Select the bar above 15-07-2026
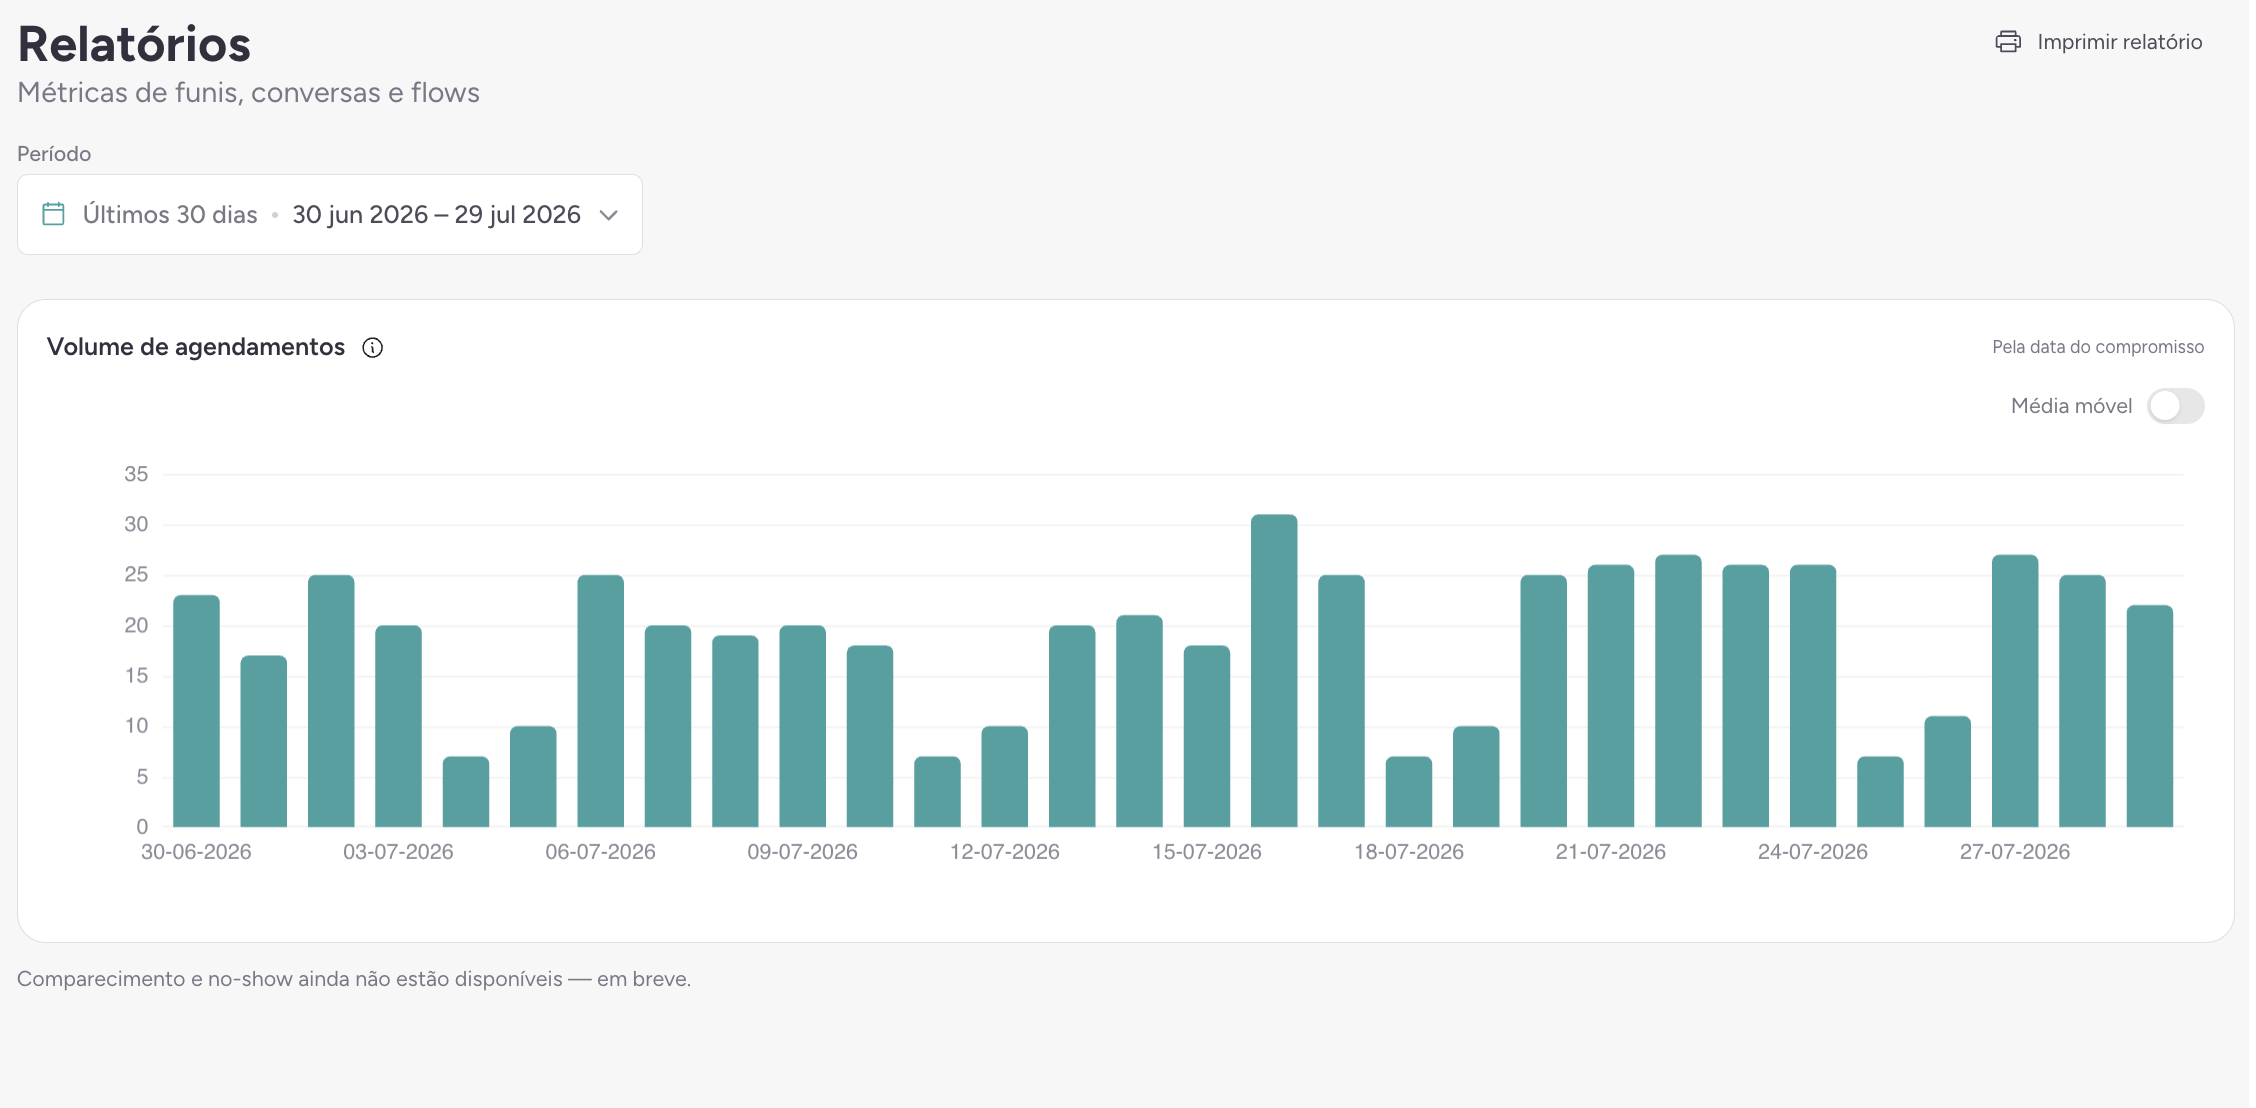Screen dimensions: 2256x1108 click(1207, 736)
